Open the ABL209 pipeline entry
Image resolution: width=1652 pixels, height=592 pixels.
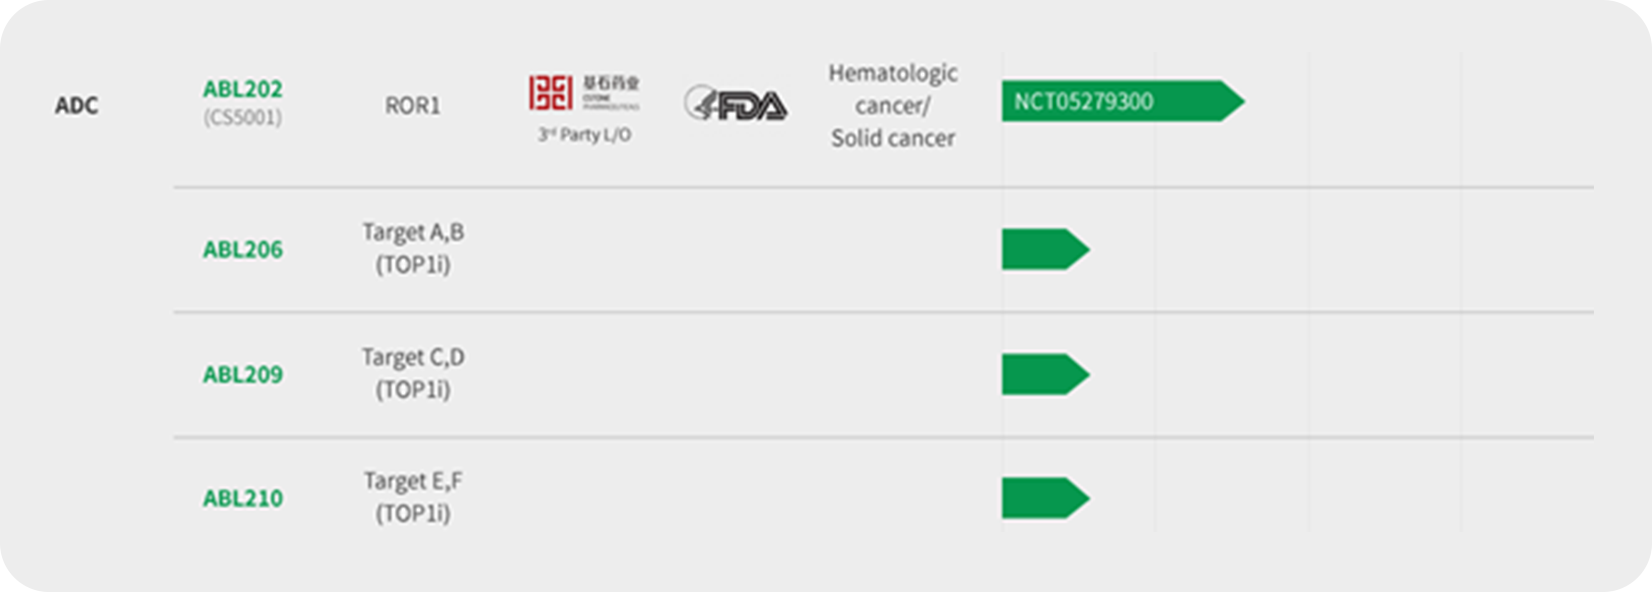(x=242, y=374)
